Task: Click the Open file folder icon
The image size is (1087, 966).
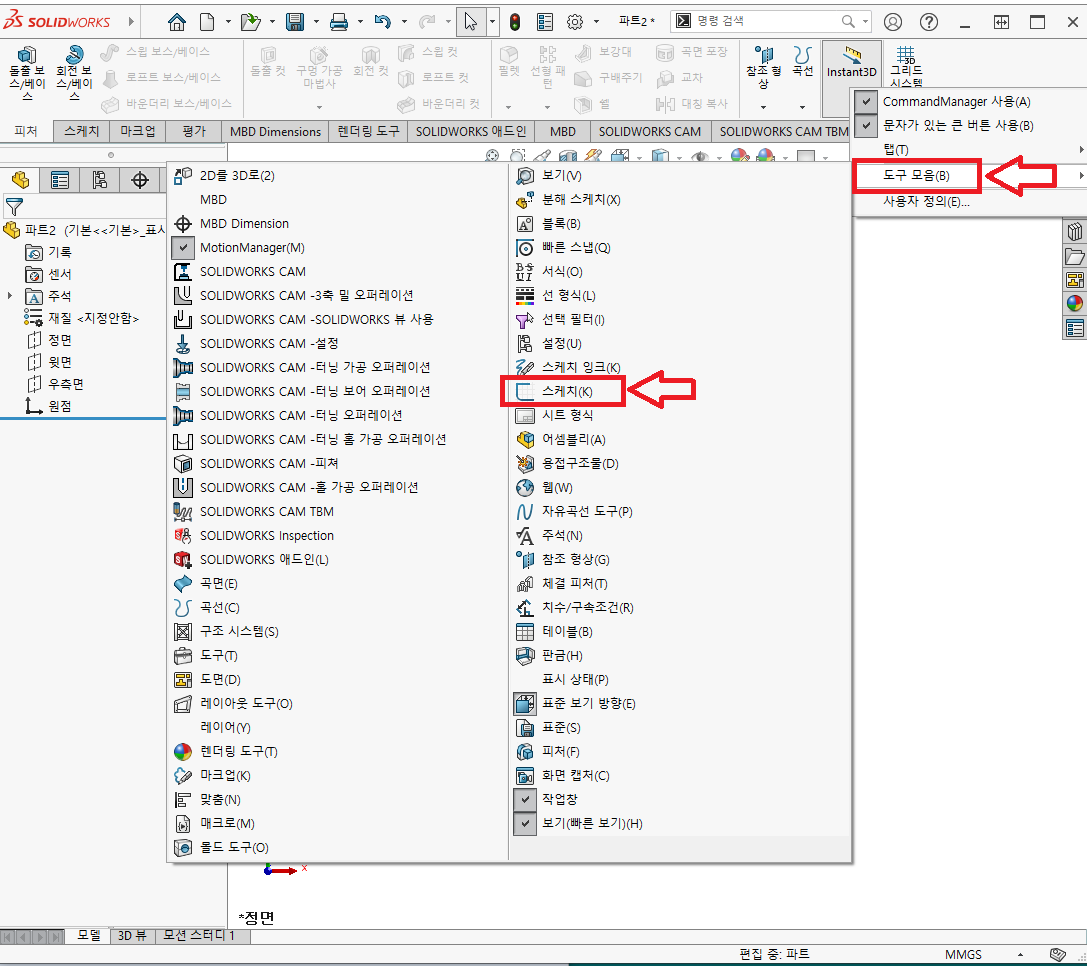Action: [250, 22]
